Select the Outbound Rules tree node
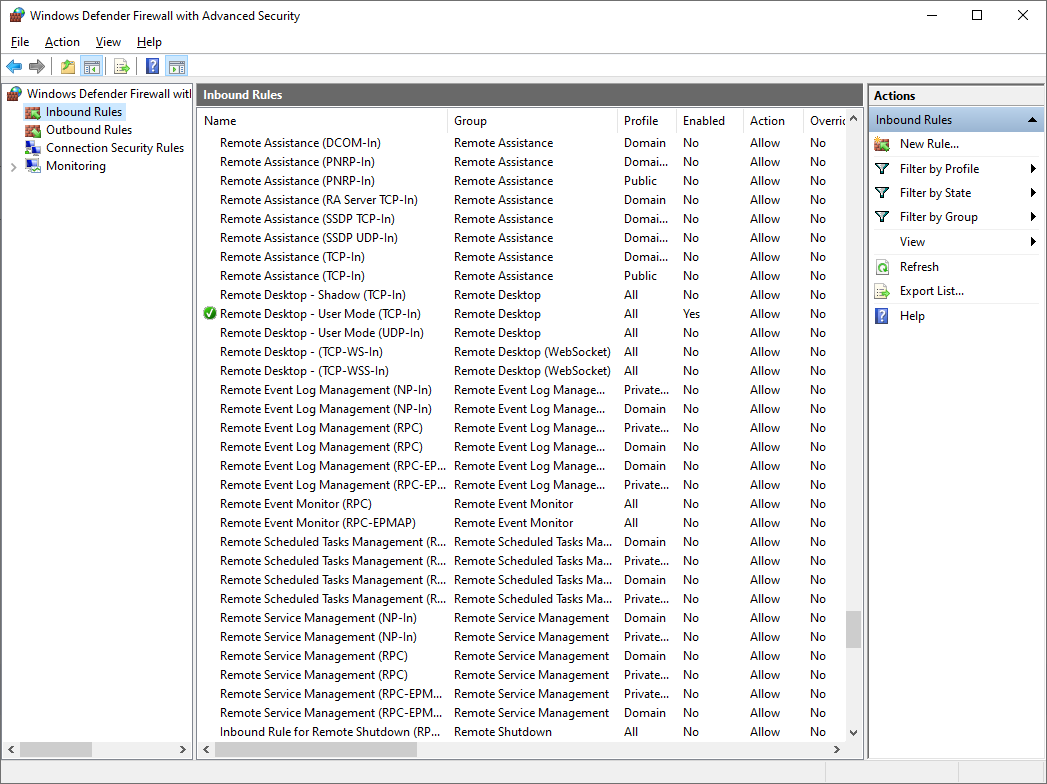Viewport: 1047px width, 784px height. click(x=88, y=130)
